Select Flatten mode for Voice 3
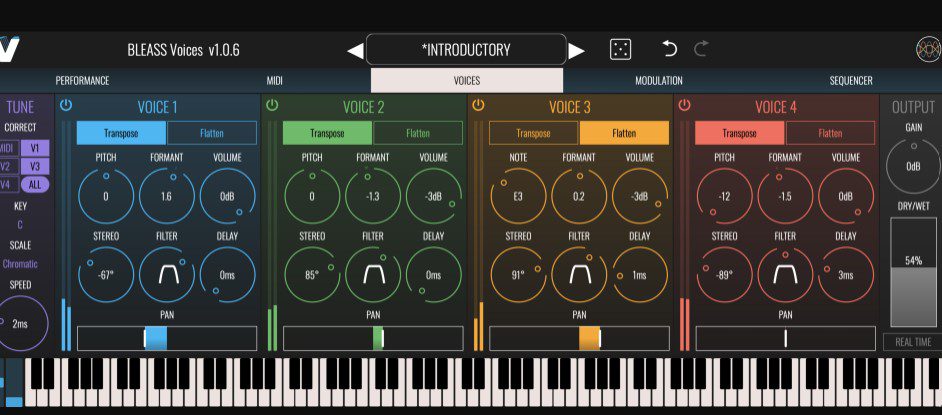 point(624,133)
